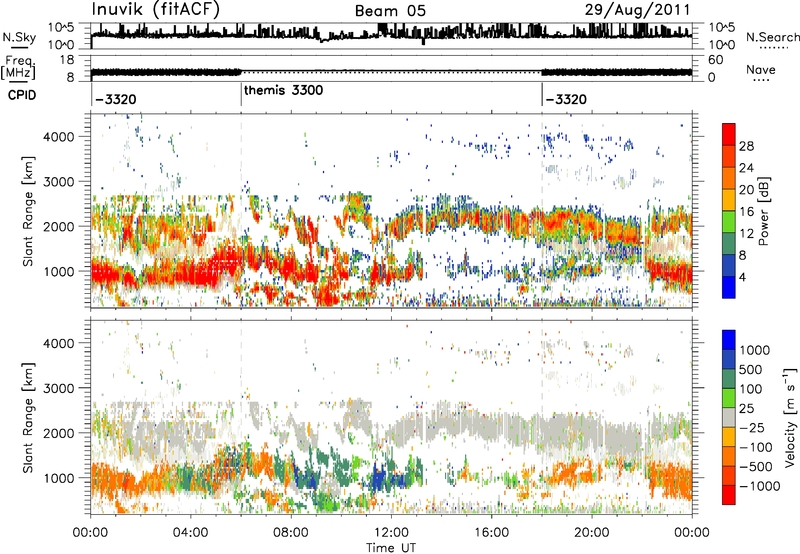Click the '18' frequency axis tick
Screen dimensions: 800x554
(x=67, y=60)
